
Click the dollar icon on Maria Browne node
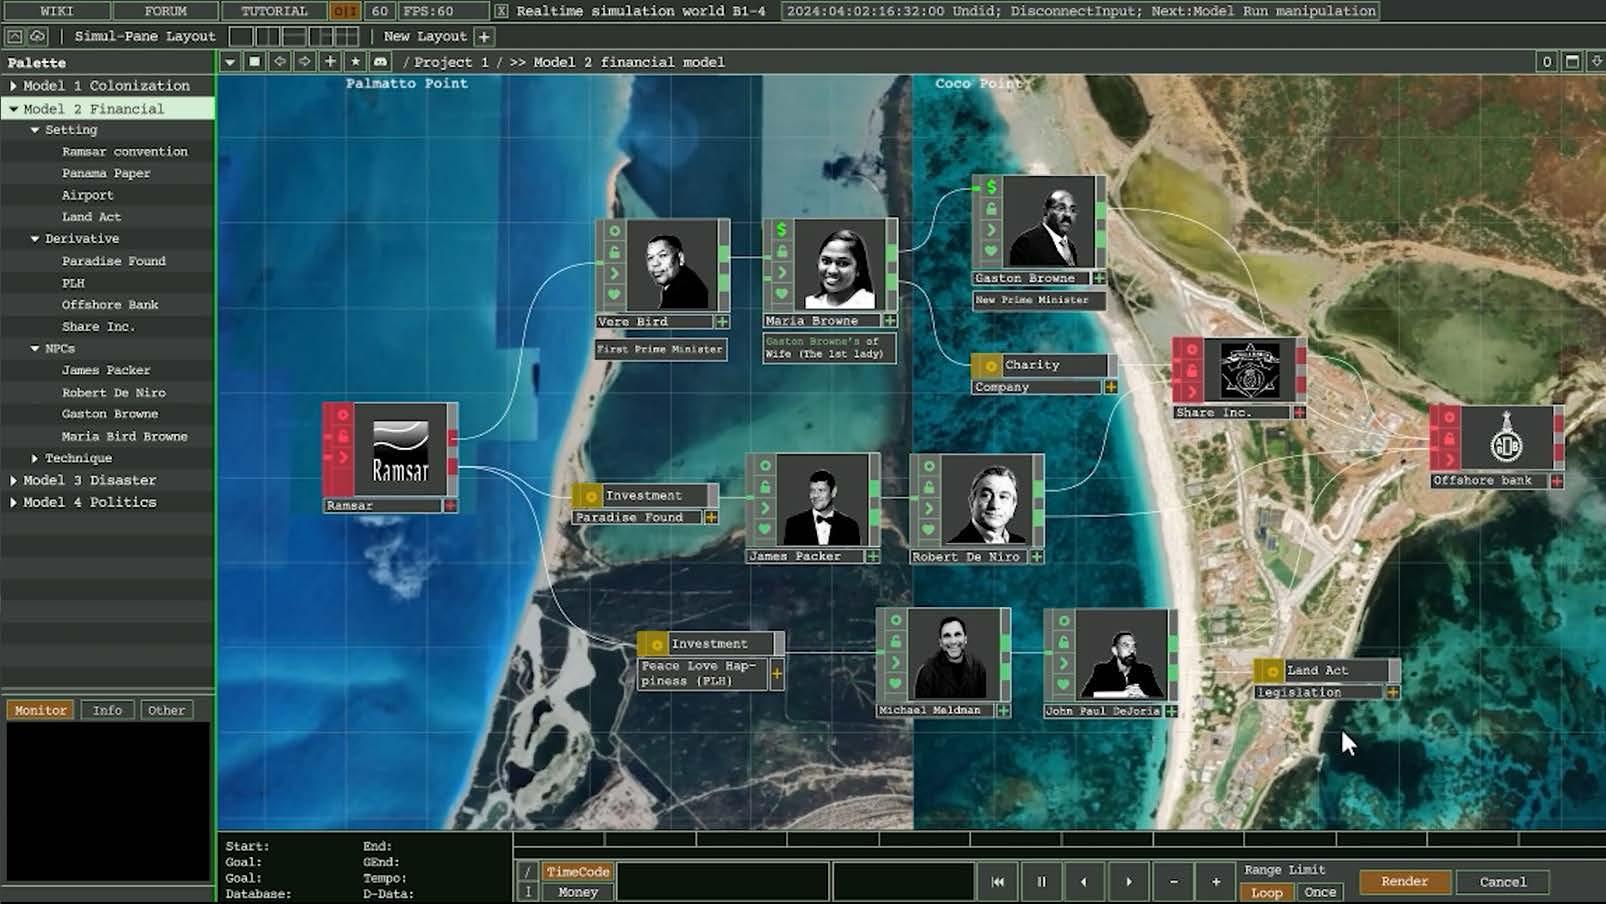781,230
